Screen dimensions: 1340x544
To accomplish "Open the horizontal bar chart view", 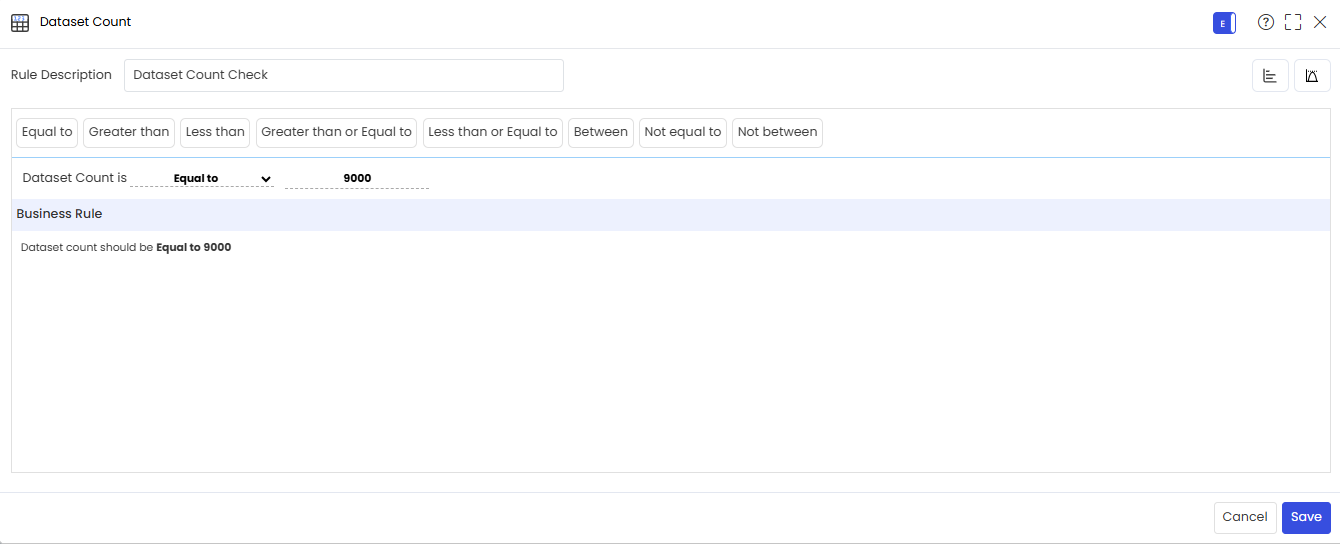I will coord(1270,76).
